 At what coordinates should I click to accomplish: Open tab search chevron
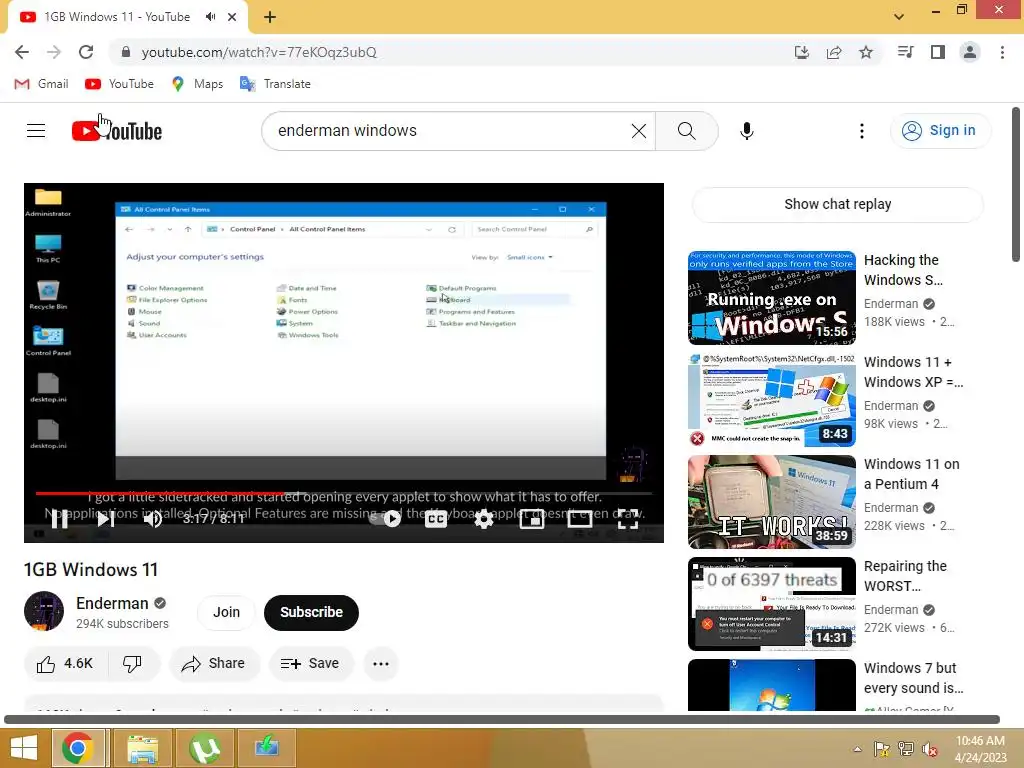click(899, 17)
